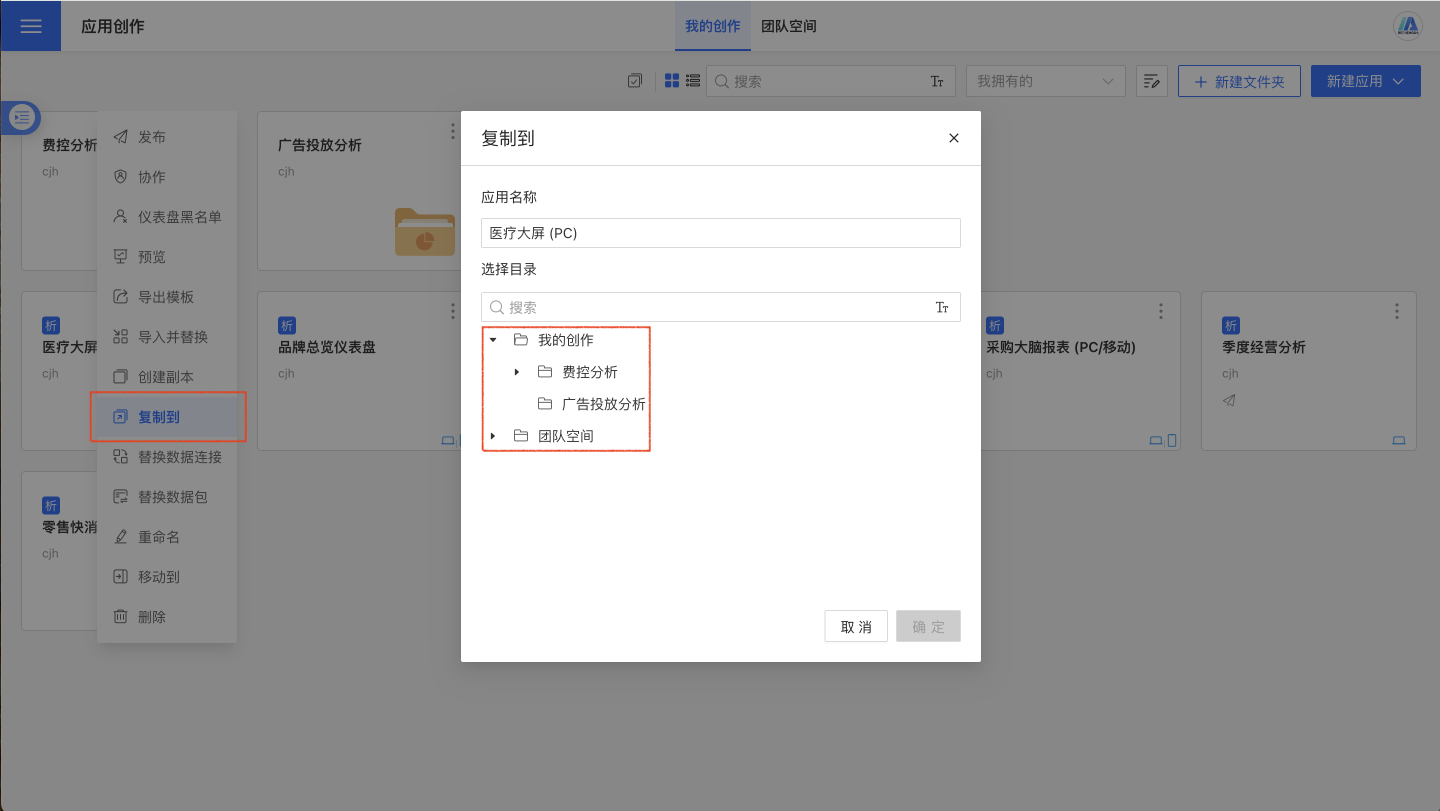
Task: Click the 应用名称 input field
Action: [x=720, y=233]
